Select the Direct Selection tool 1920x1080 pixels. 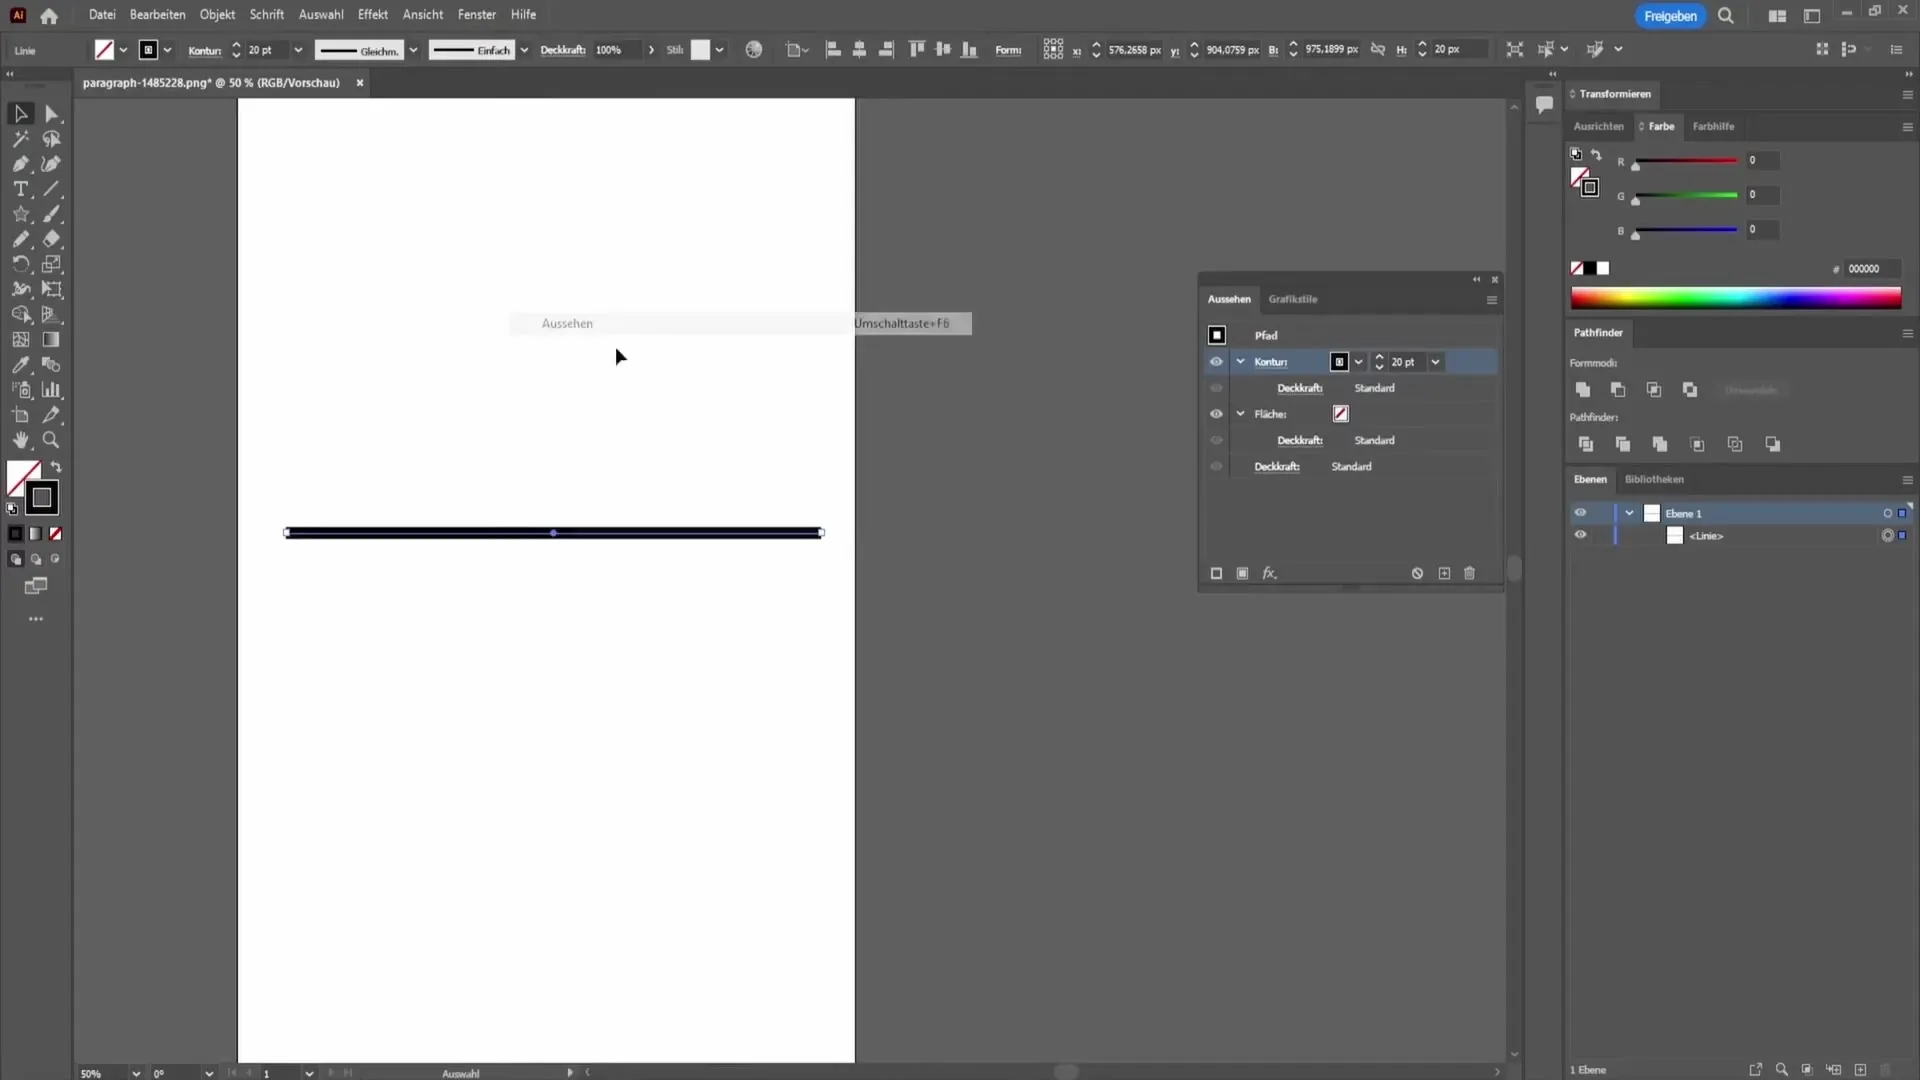(x=52, y=114)
